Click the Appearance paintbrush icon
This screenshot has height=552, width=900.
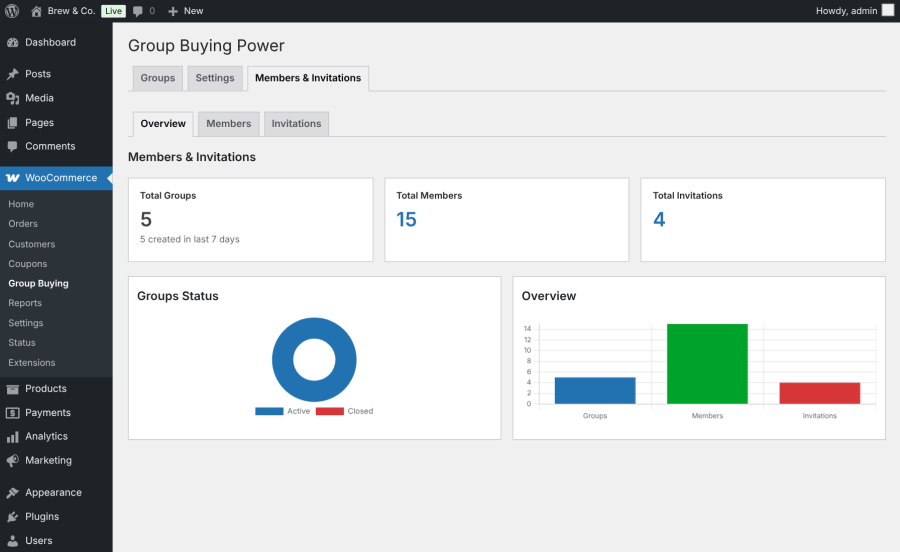13,493
